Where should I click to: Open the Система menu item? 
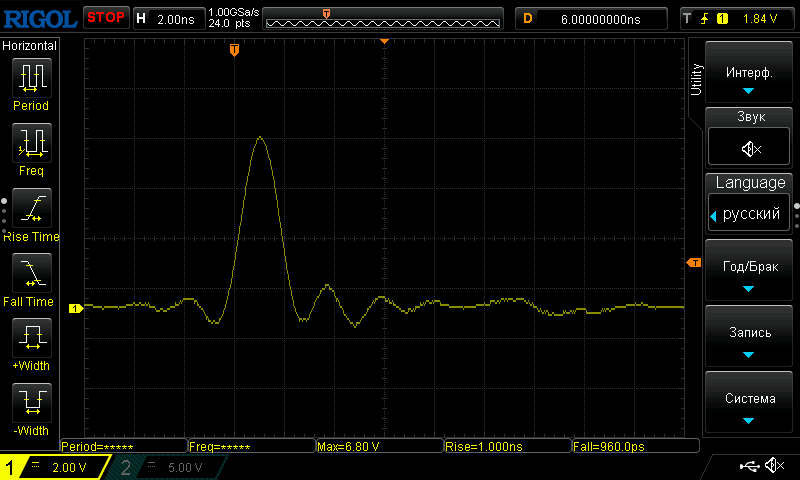click(x=749, y=404)
